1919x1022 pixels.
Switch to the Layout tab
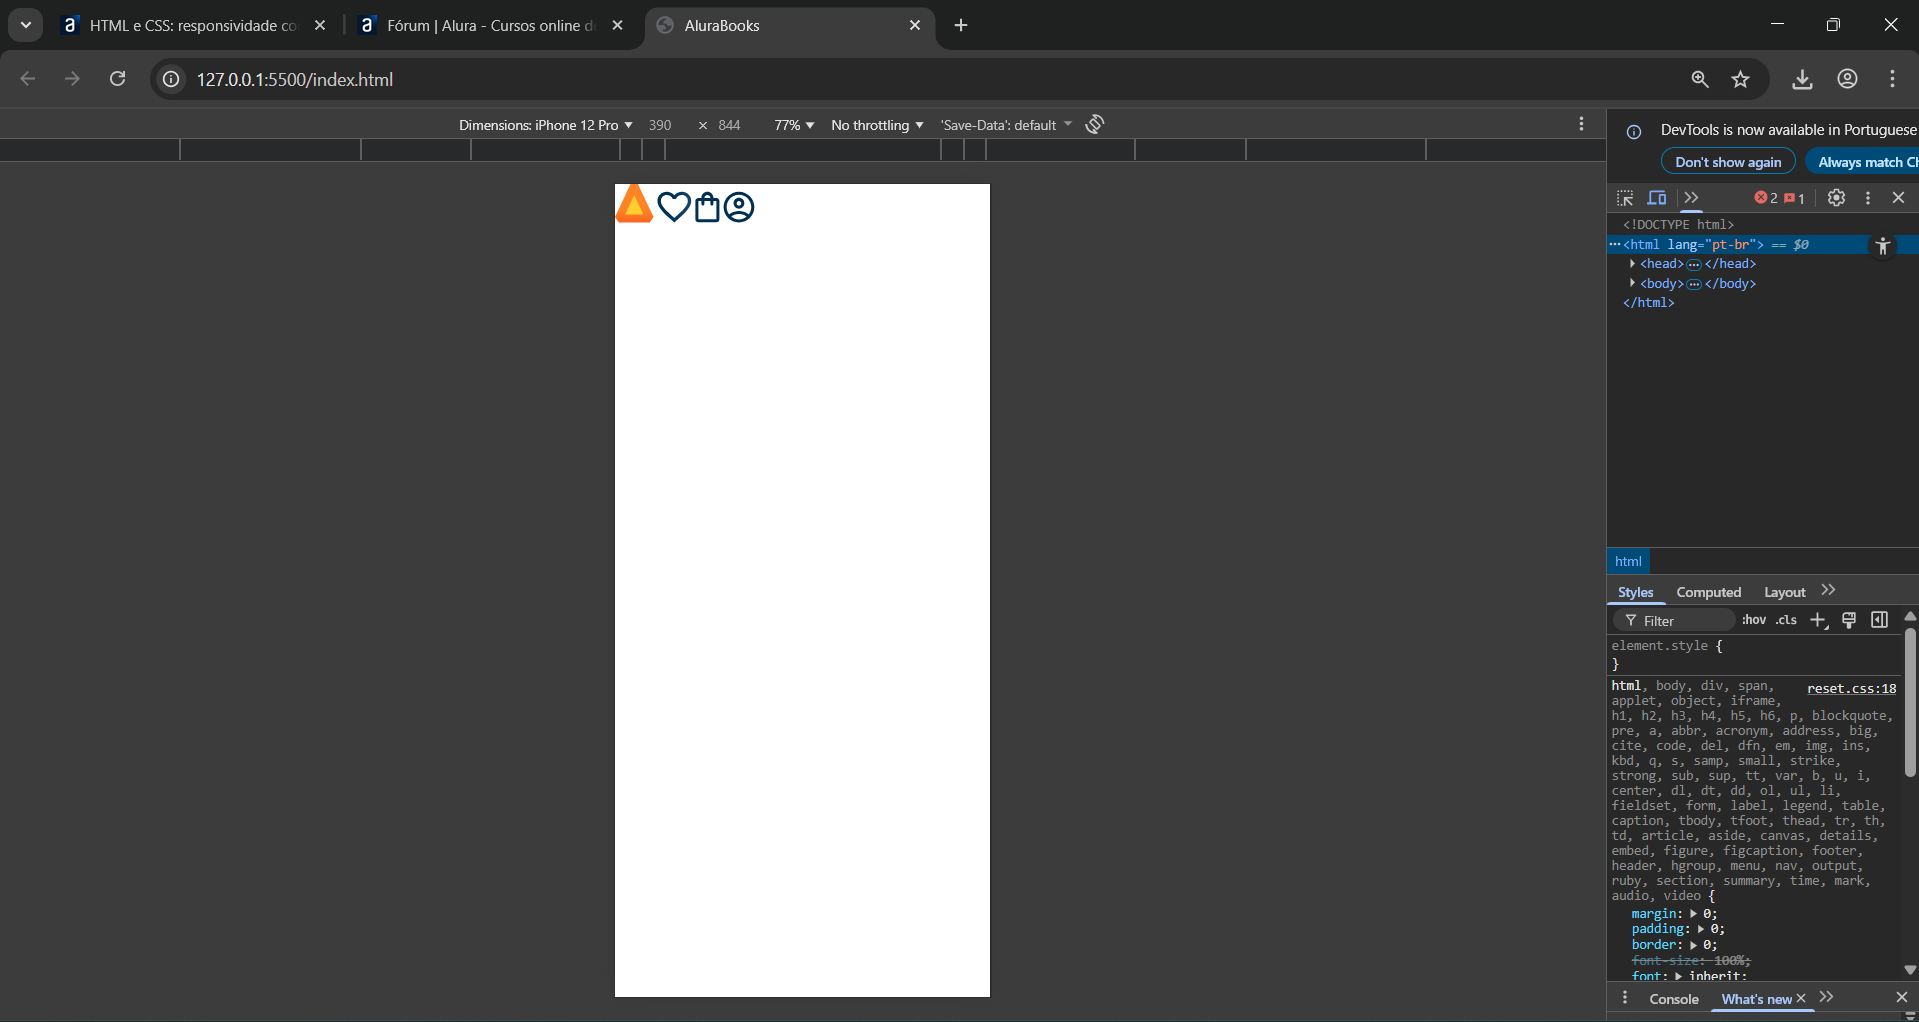click(1784, 592)
